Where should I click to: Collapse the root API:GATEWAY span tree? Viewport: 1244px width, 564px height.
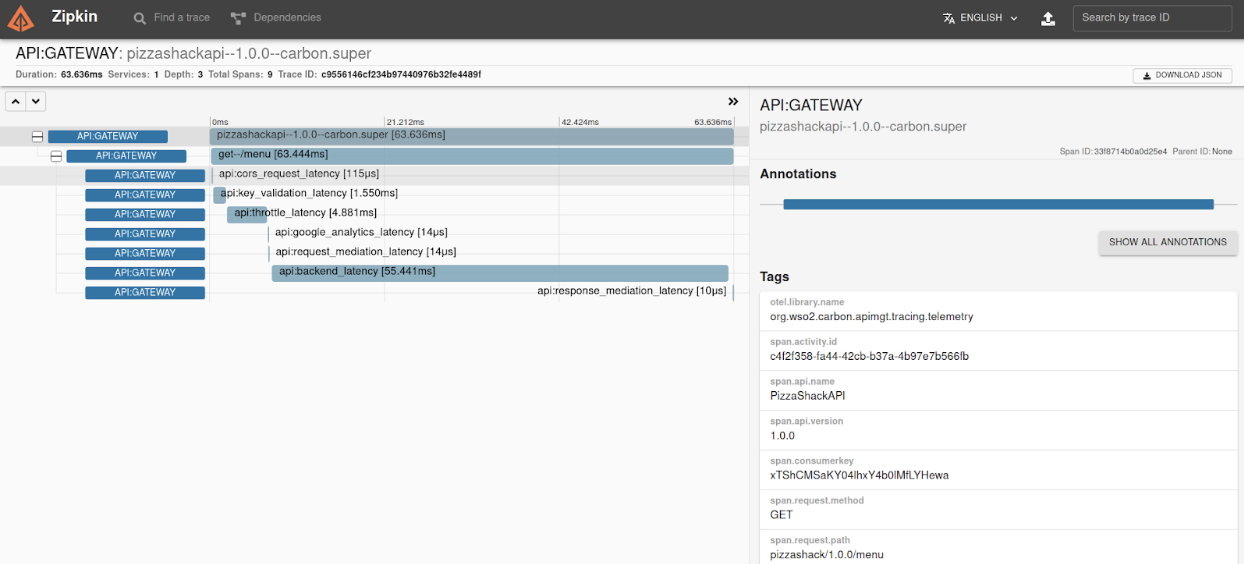(x=37, y=136)
